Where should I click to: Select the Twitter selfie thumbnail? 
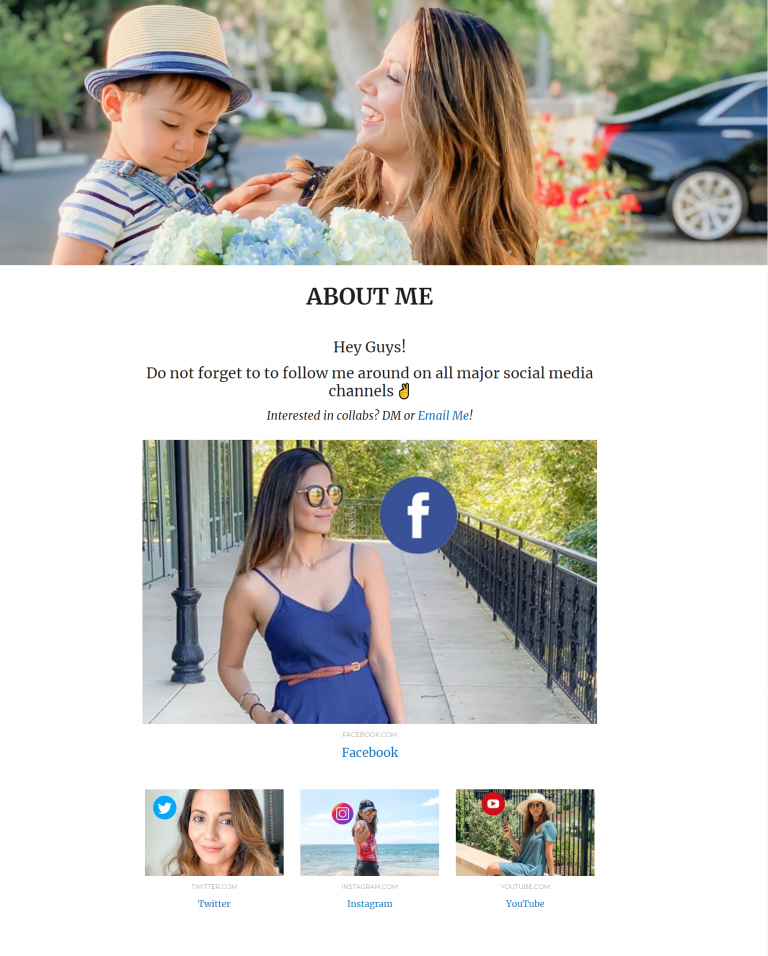tap(214, 832)
